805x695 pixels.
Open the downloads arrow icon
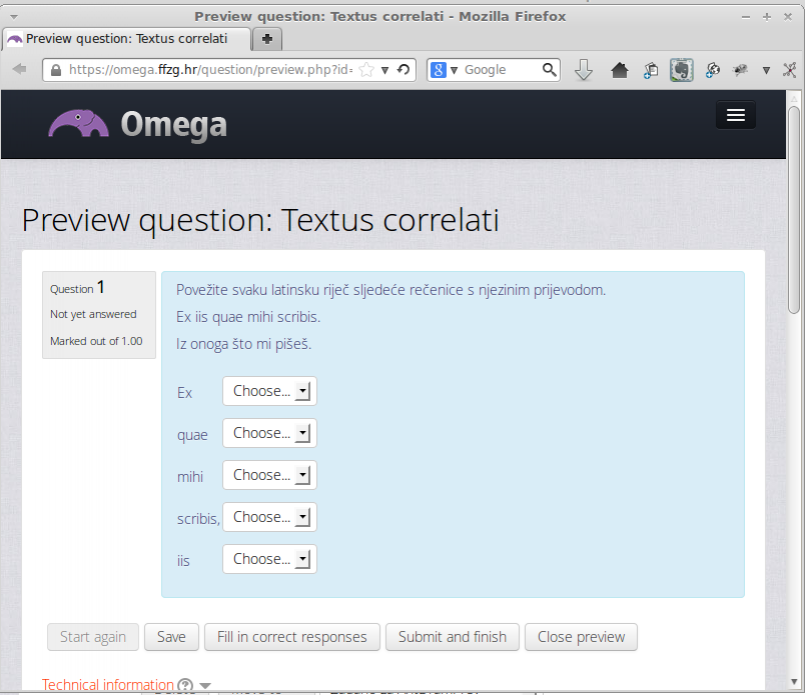tap(583, 70)
